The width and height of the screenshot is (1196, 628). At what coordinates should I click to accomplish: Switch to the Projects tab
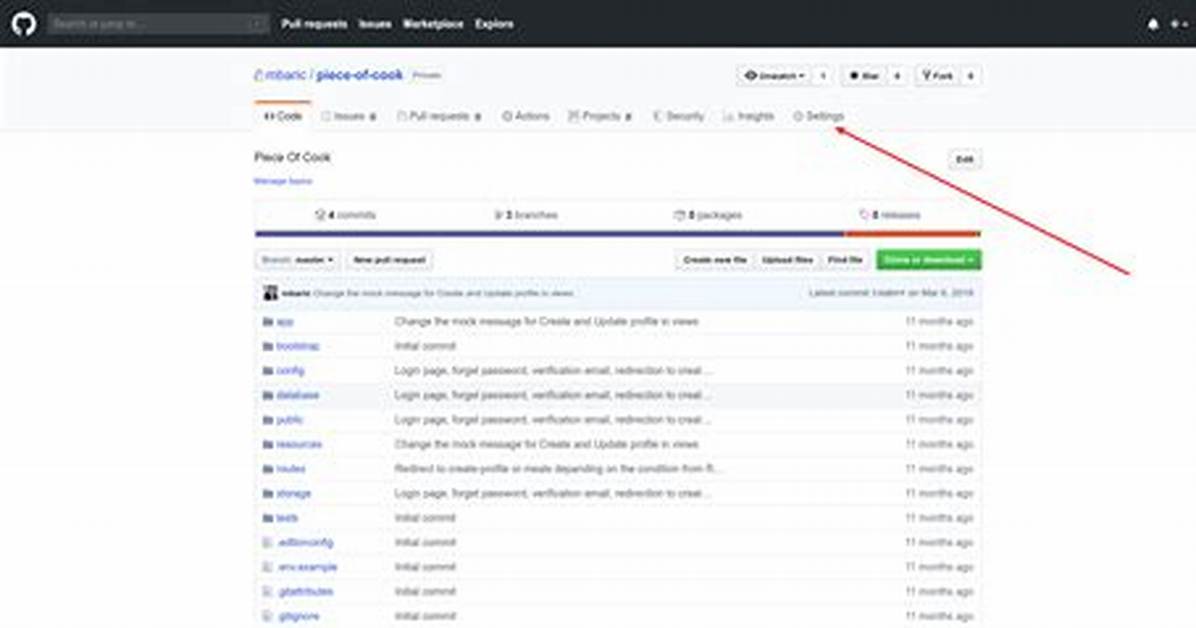tap(600, 116)
